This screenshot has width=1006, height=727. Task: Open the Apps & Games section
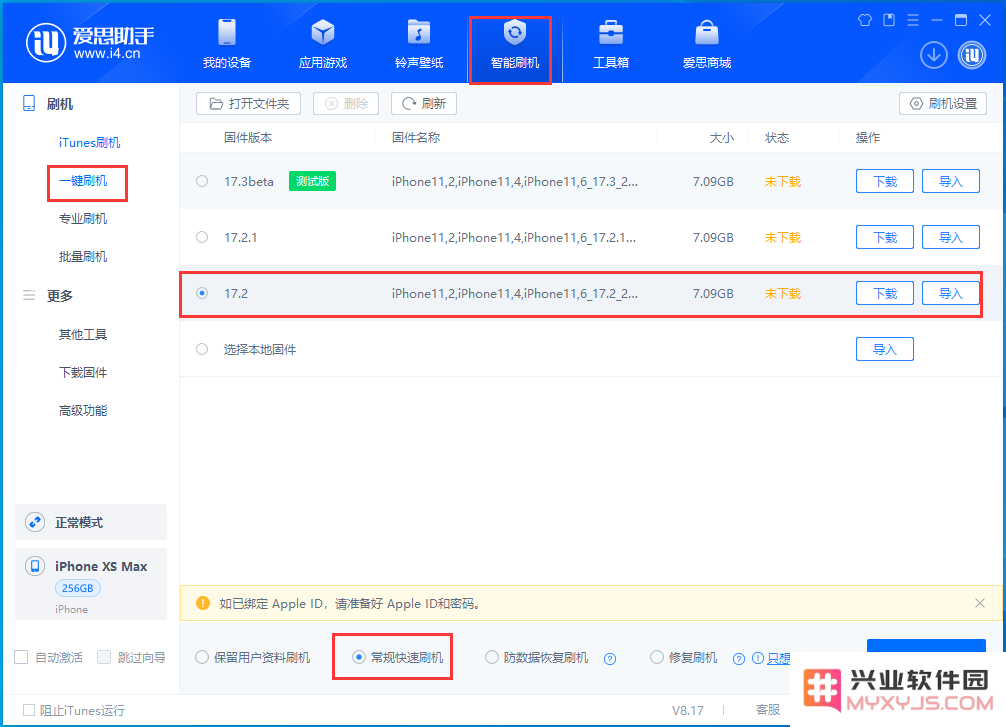pos(323,44)
